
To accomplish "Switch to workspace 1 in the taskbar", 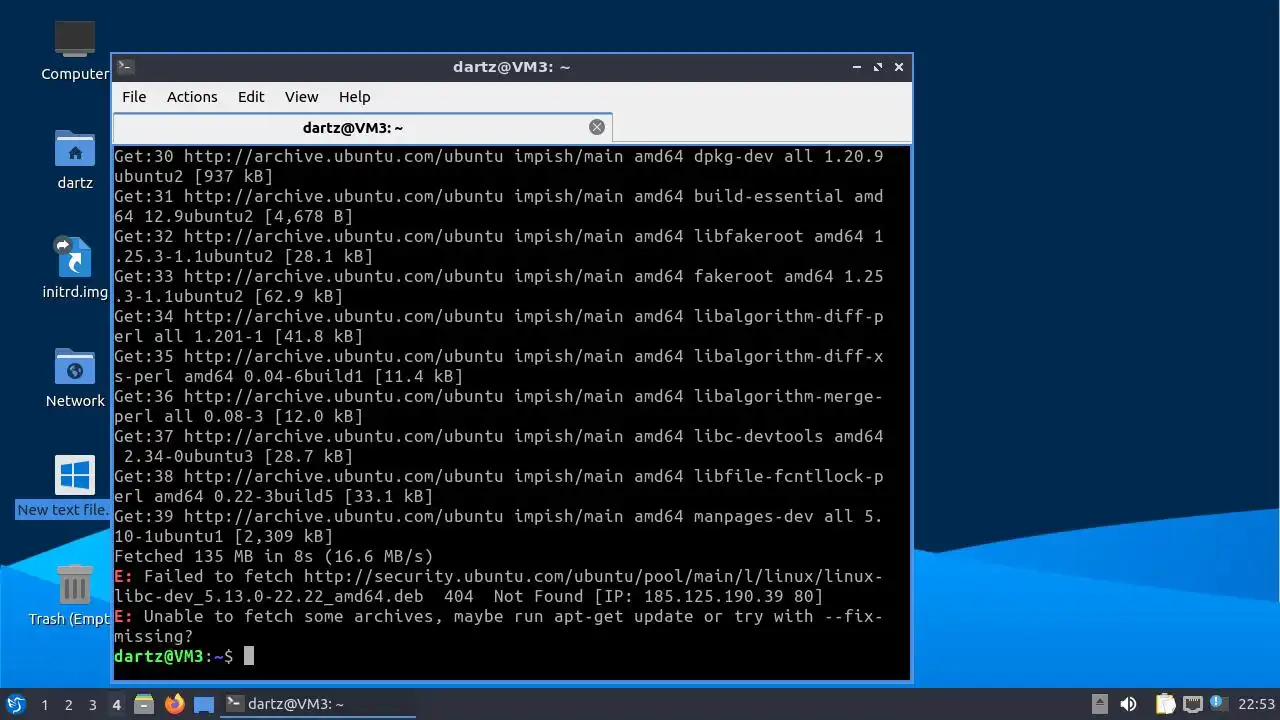I will [x=44, y=704].
